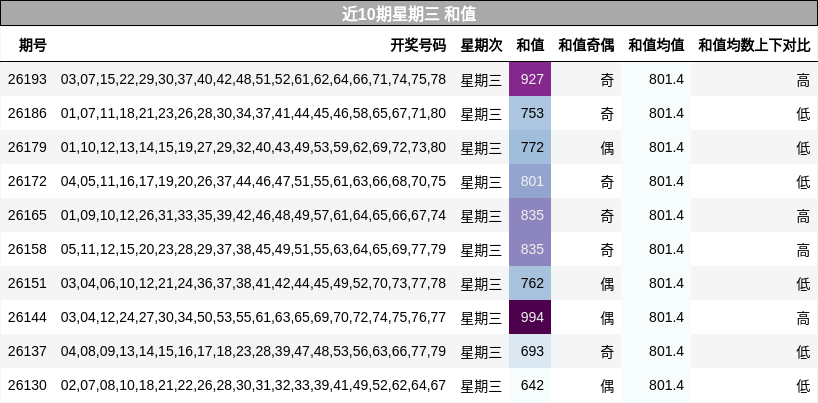The image size is (818, 403).
Task: Click the 和值 column header
Action: 530,45
